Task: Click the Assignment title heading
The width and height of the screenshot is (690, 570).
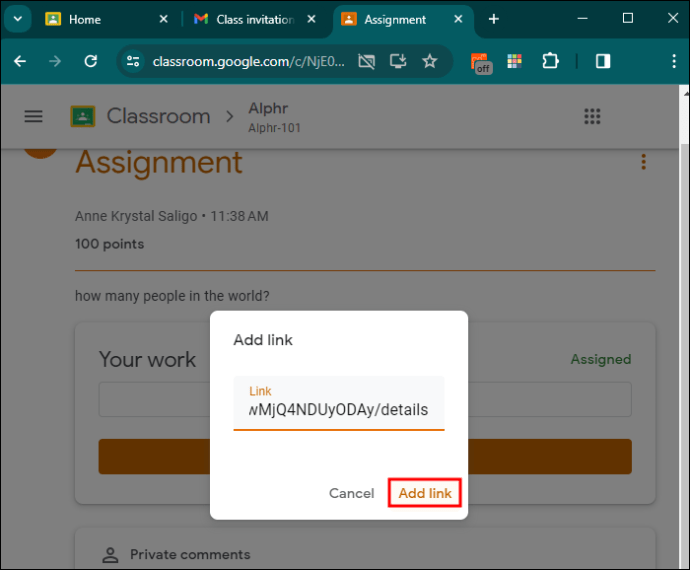Action: pos(159,162)
